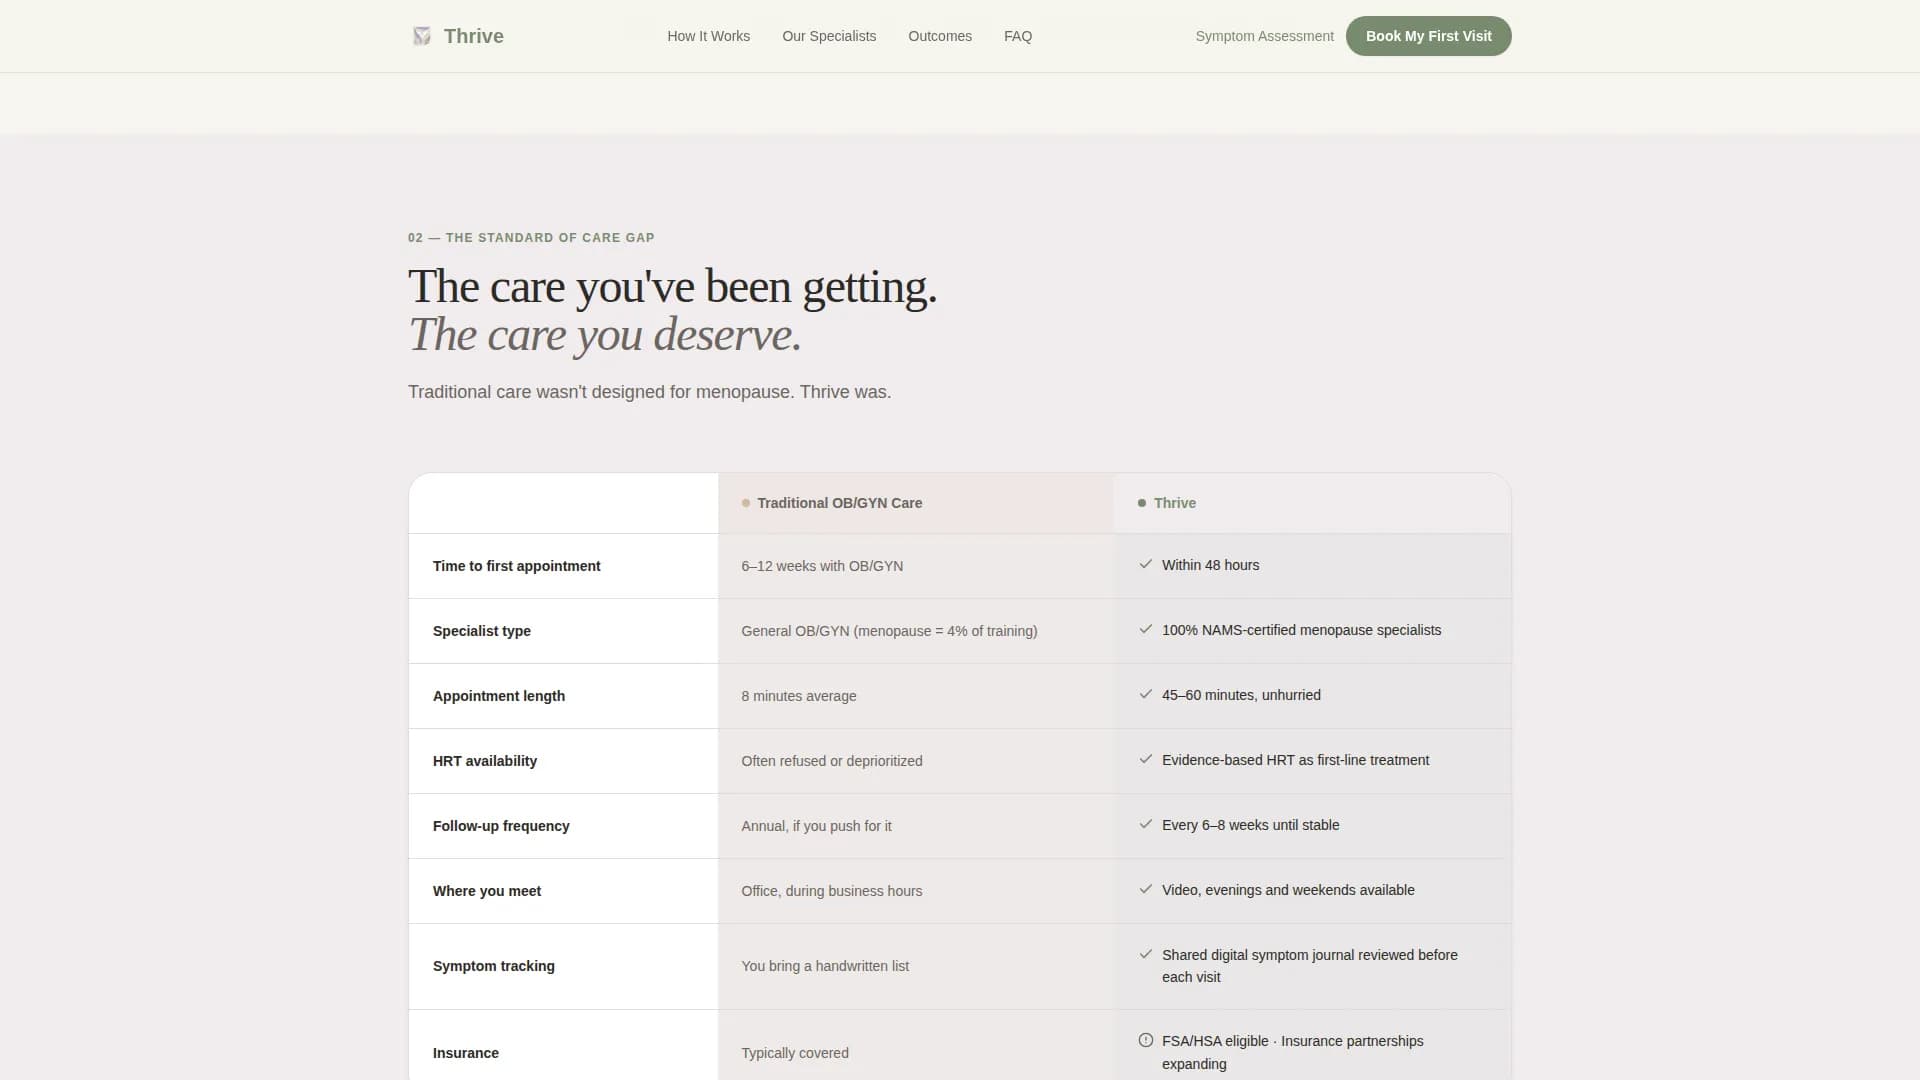Click You bring a handwritten list
This screenshot has width=1920, height=1080.
825,966
